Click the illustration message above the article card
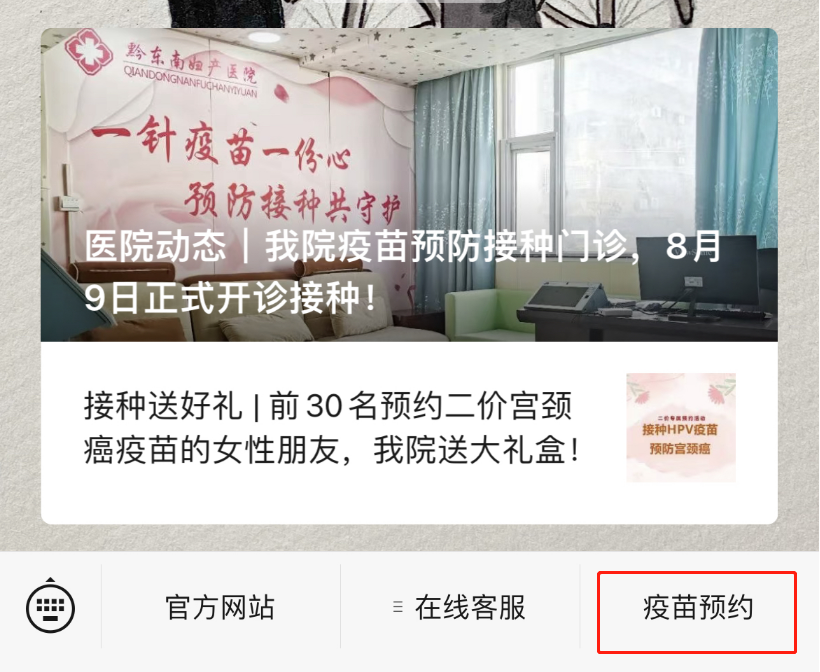Screen dimensions: 820x672 pyautogui.click(x=409, y=13)
